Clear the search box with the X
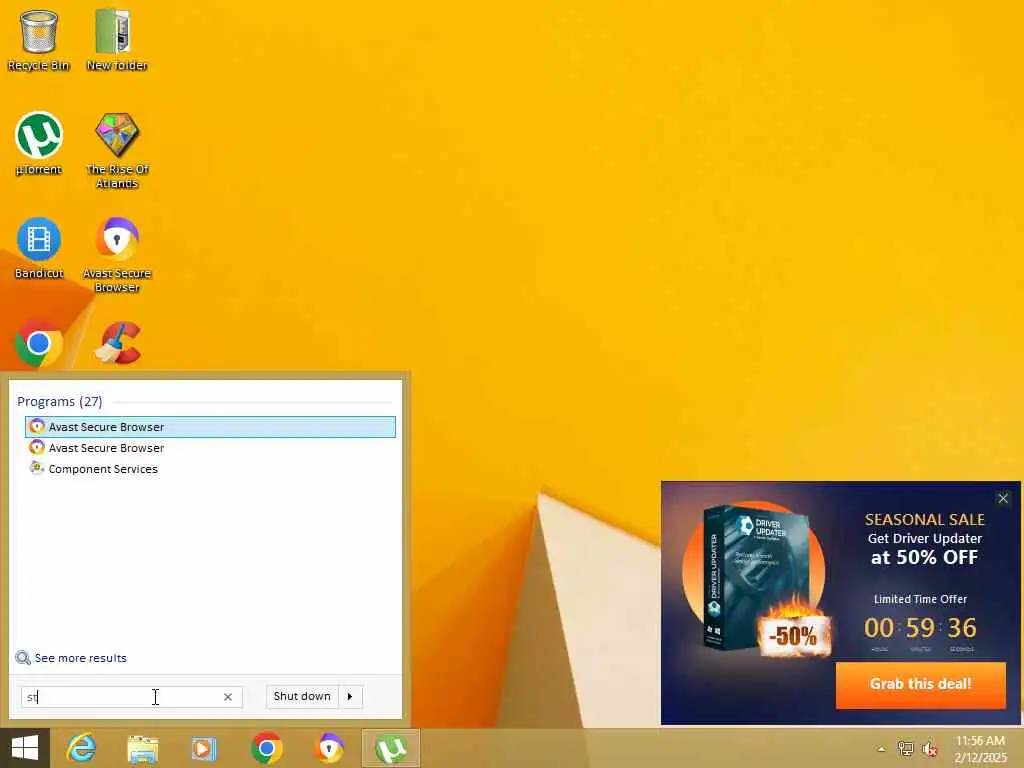 tap(228, 697)
